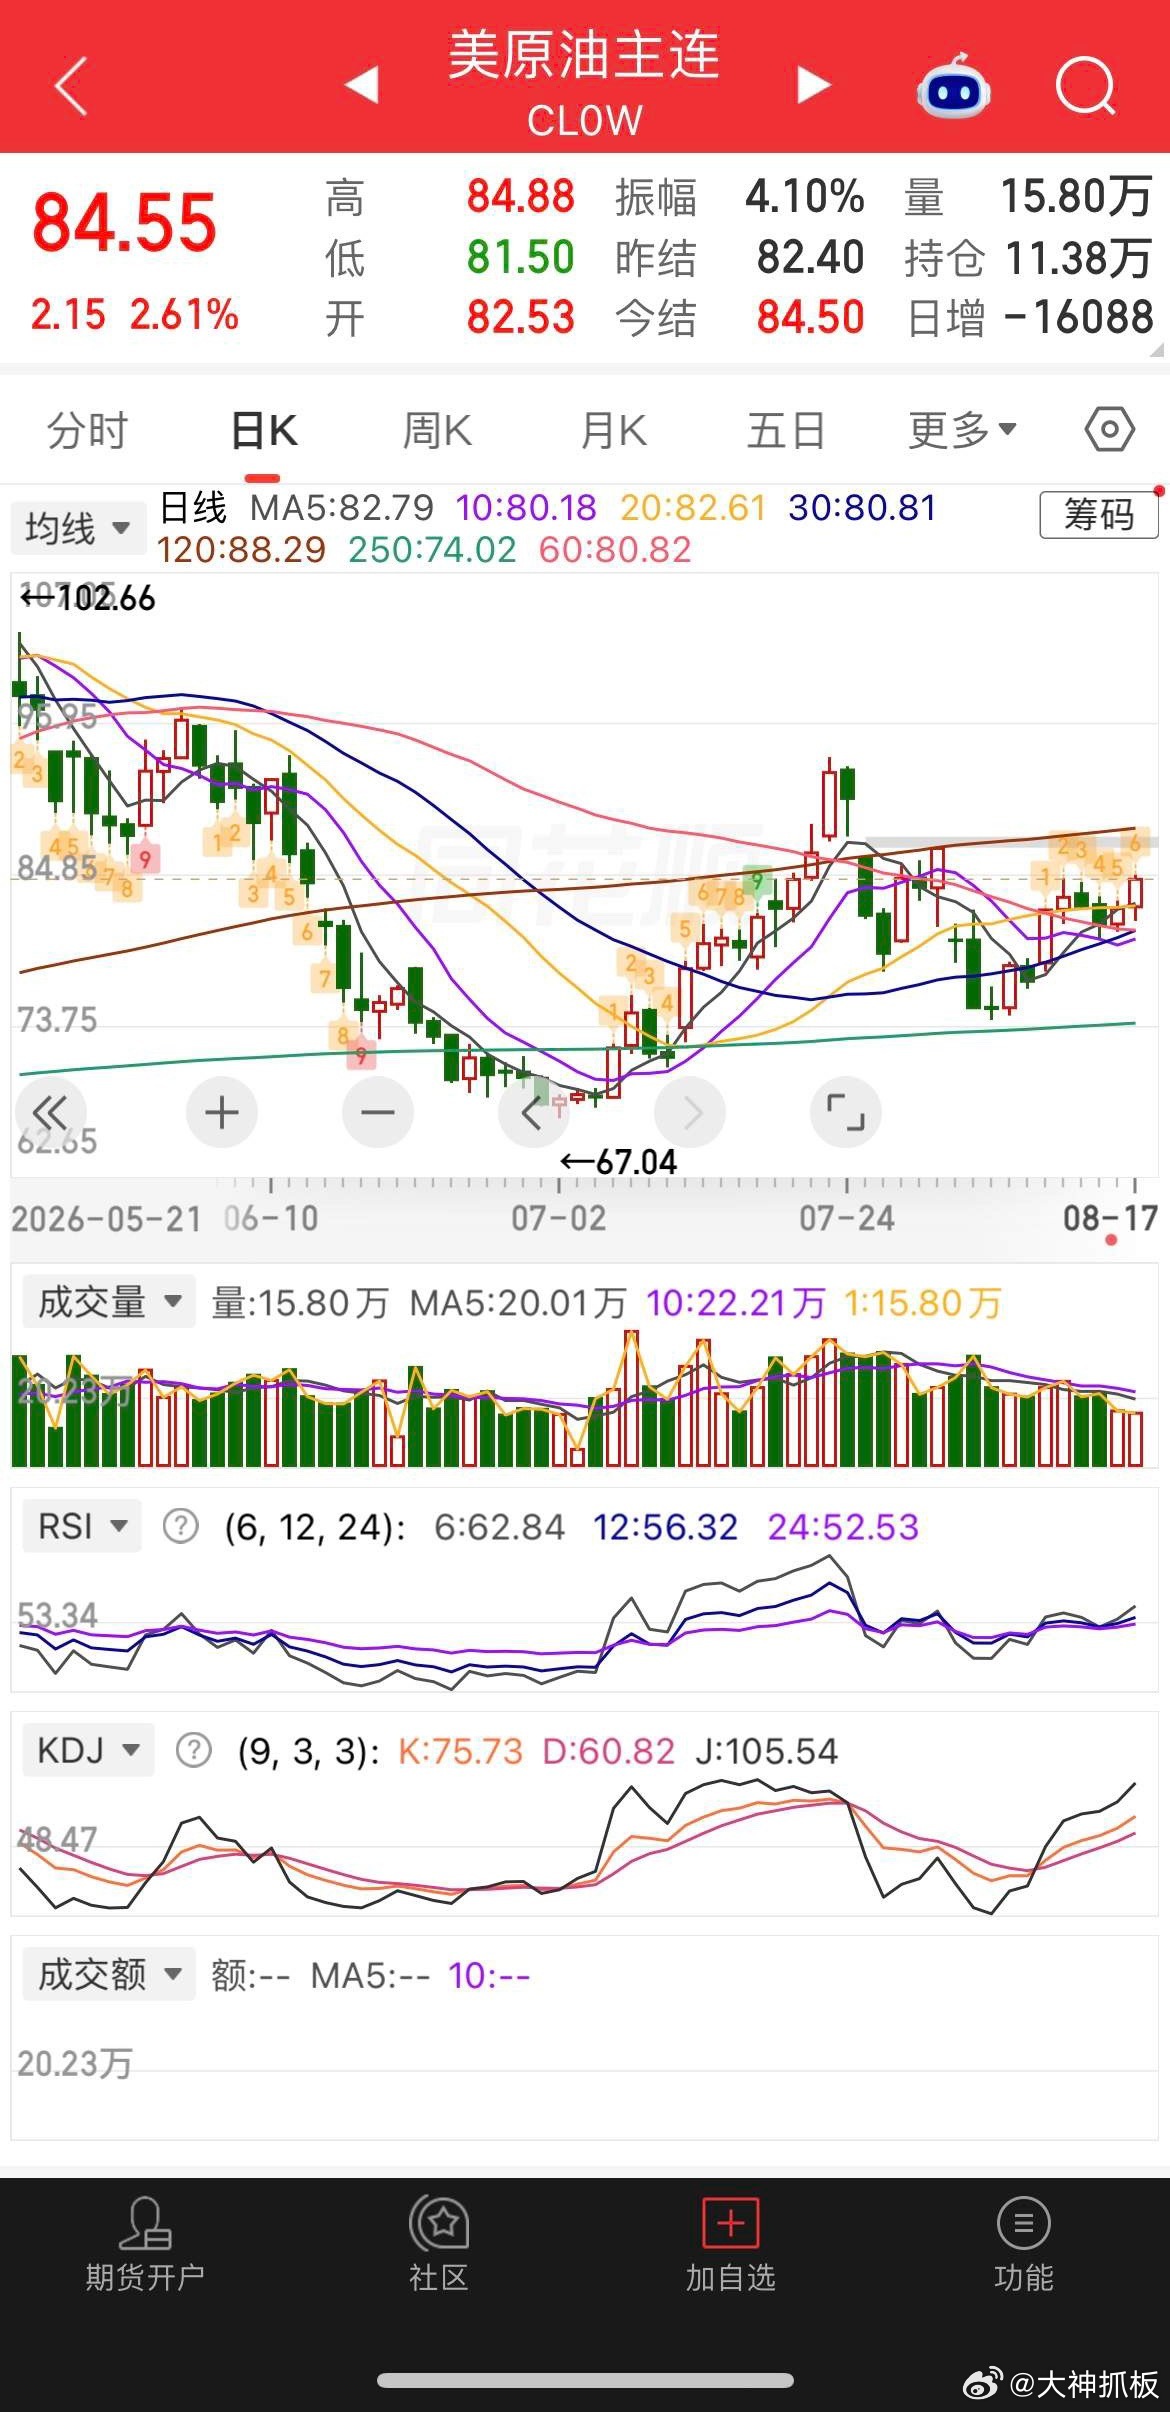1170x2412 pixels.
Task: Tap the 08-17 date marker on timeline
Action: (x=1110, y=1218)
